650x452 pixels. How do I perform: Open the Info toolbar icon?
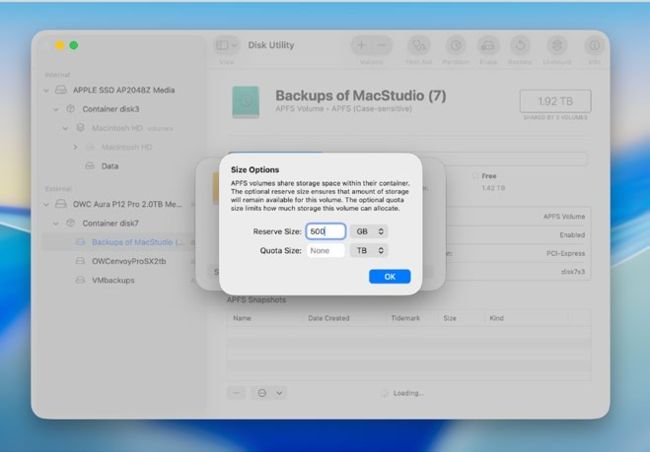point(594,46)
